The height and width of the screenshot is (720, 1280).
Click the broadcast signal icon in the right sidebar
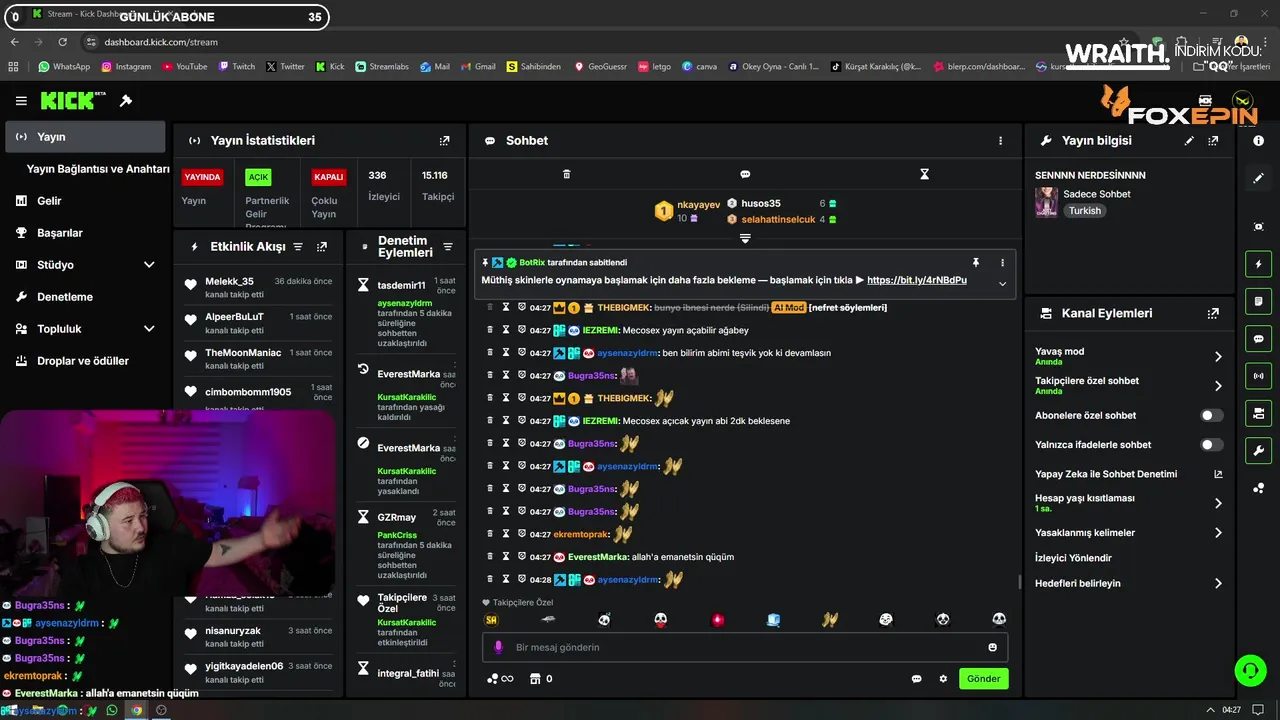click(1258, 376)
